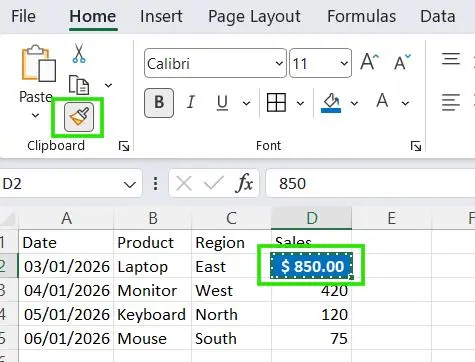Expand the Font Color dropdown arrow
475x362 pixels.
405,103
